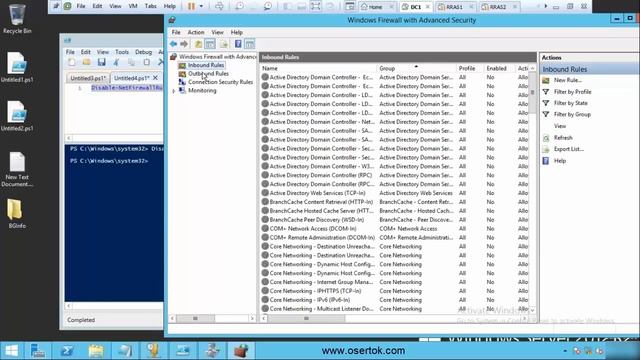The height and width of the screenshot is (360, 640).
Task: Select the Untitled1.ps1 desktop file
Action: 17,67
